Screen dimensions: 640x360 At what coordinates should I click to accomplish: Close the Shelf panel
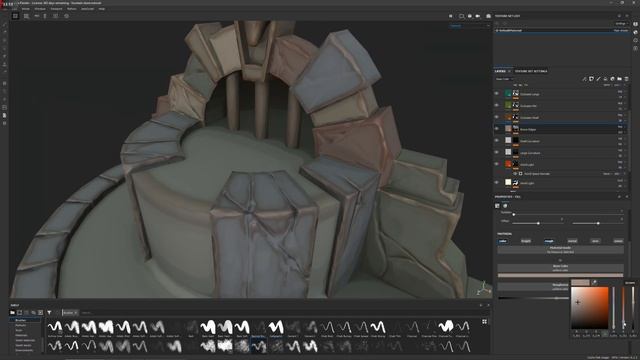[488, 305]
